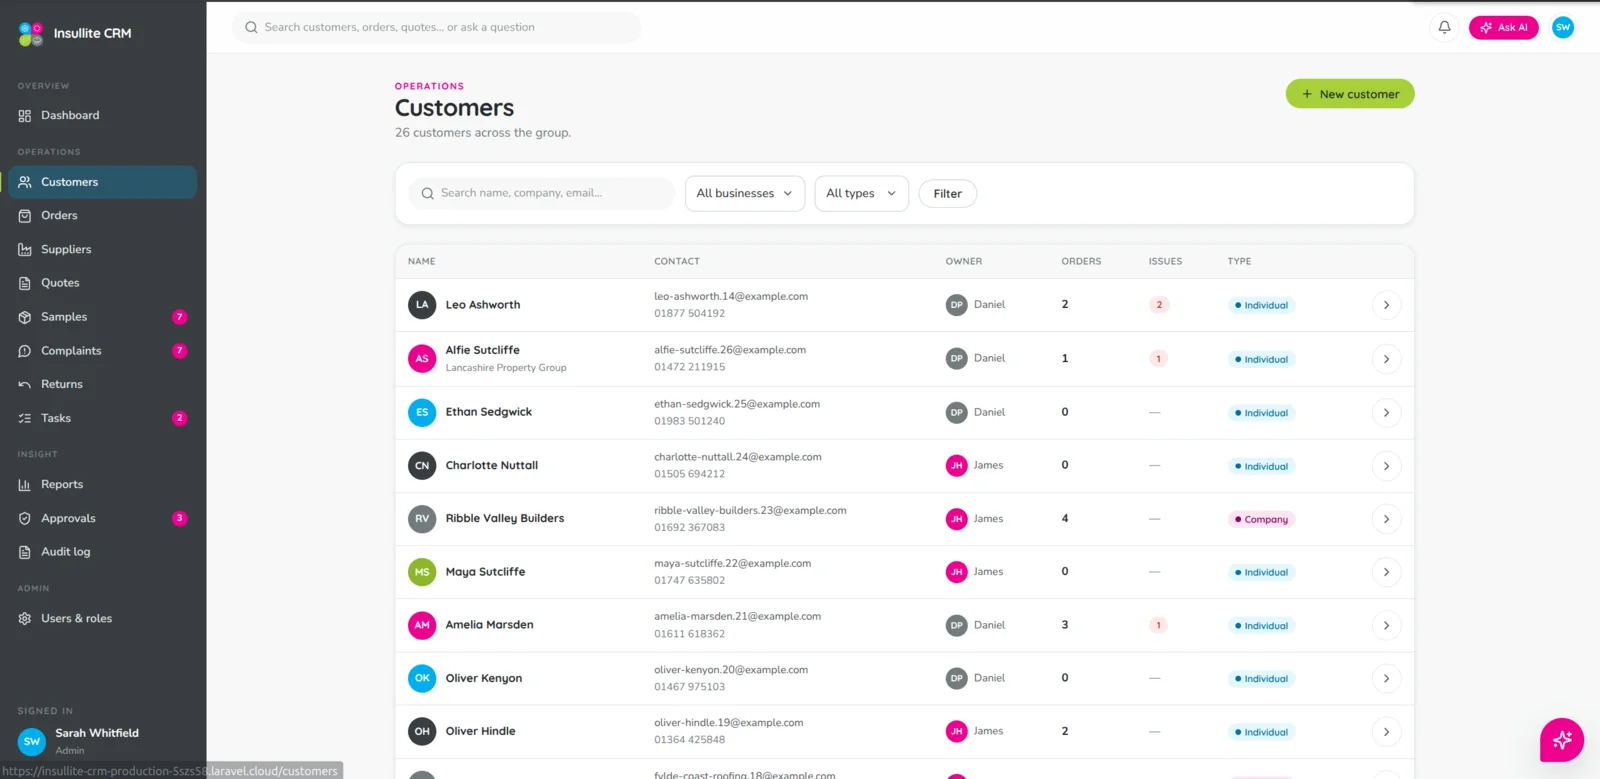Click the OK avatar for Oliver Kenyon
The height and width of the screenshot is (779, 1600).
422,678
